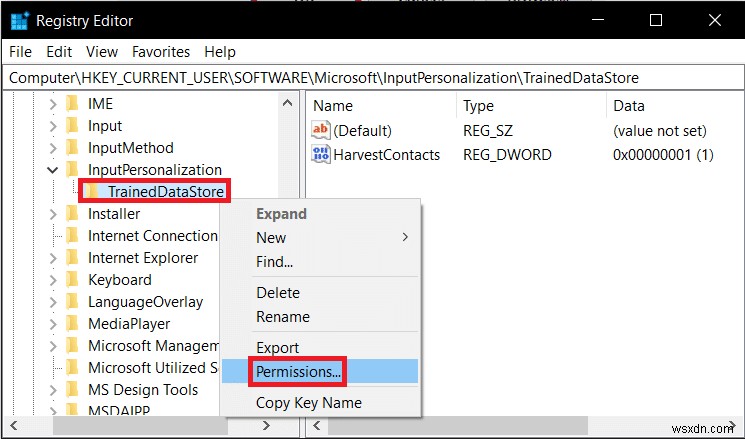Minimize the Registry Editor window
Screen dimensions: 745x439
[x=598, y=20]
